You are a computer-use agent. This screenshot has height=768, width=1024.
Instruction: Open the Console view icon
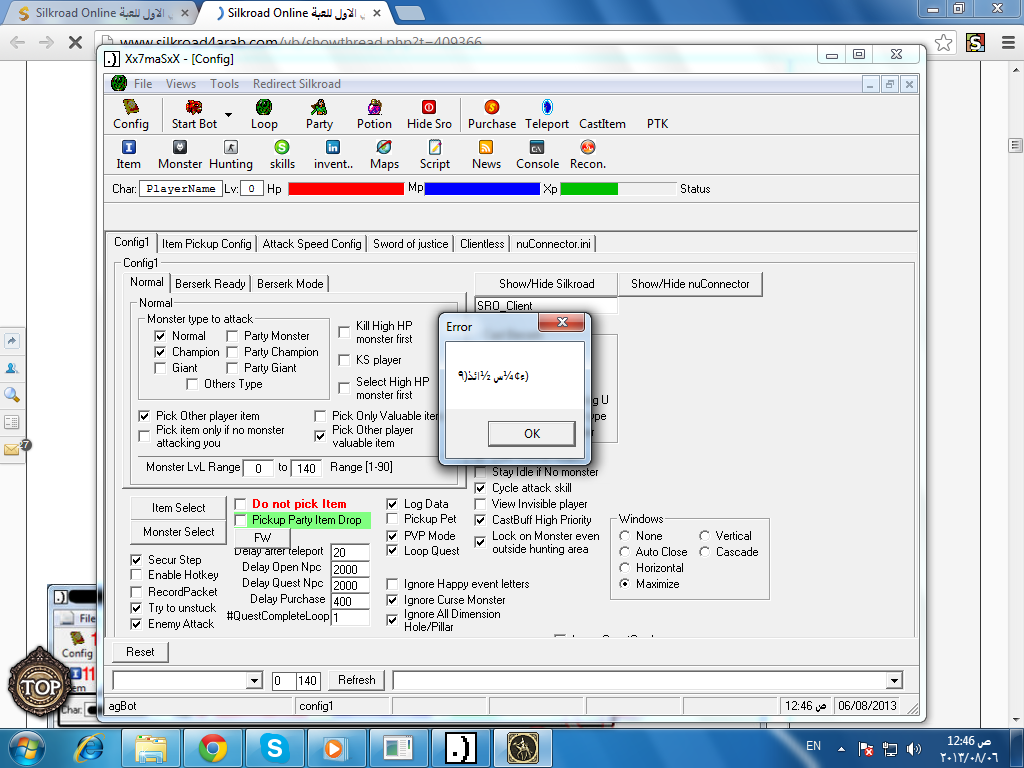click(537, 155)
